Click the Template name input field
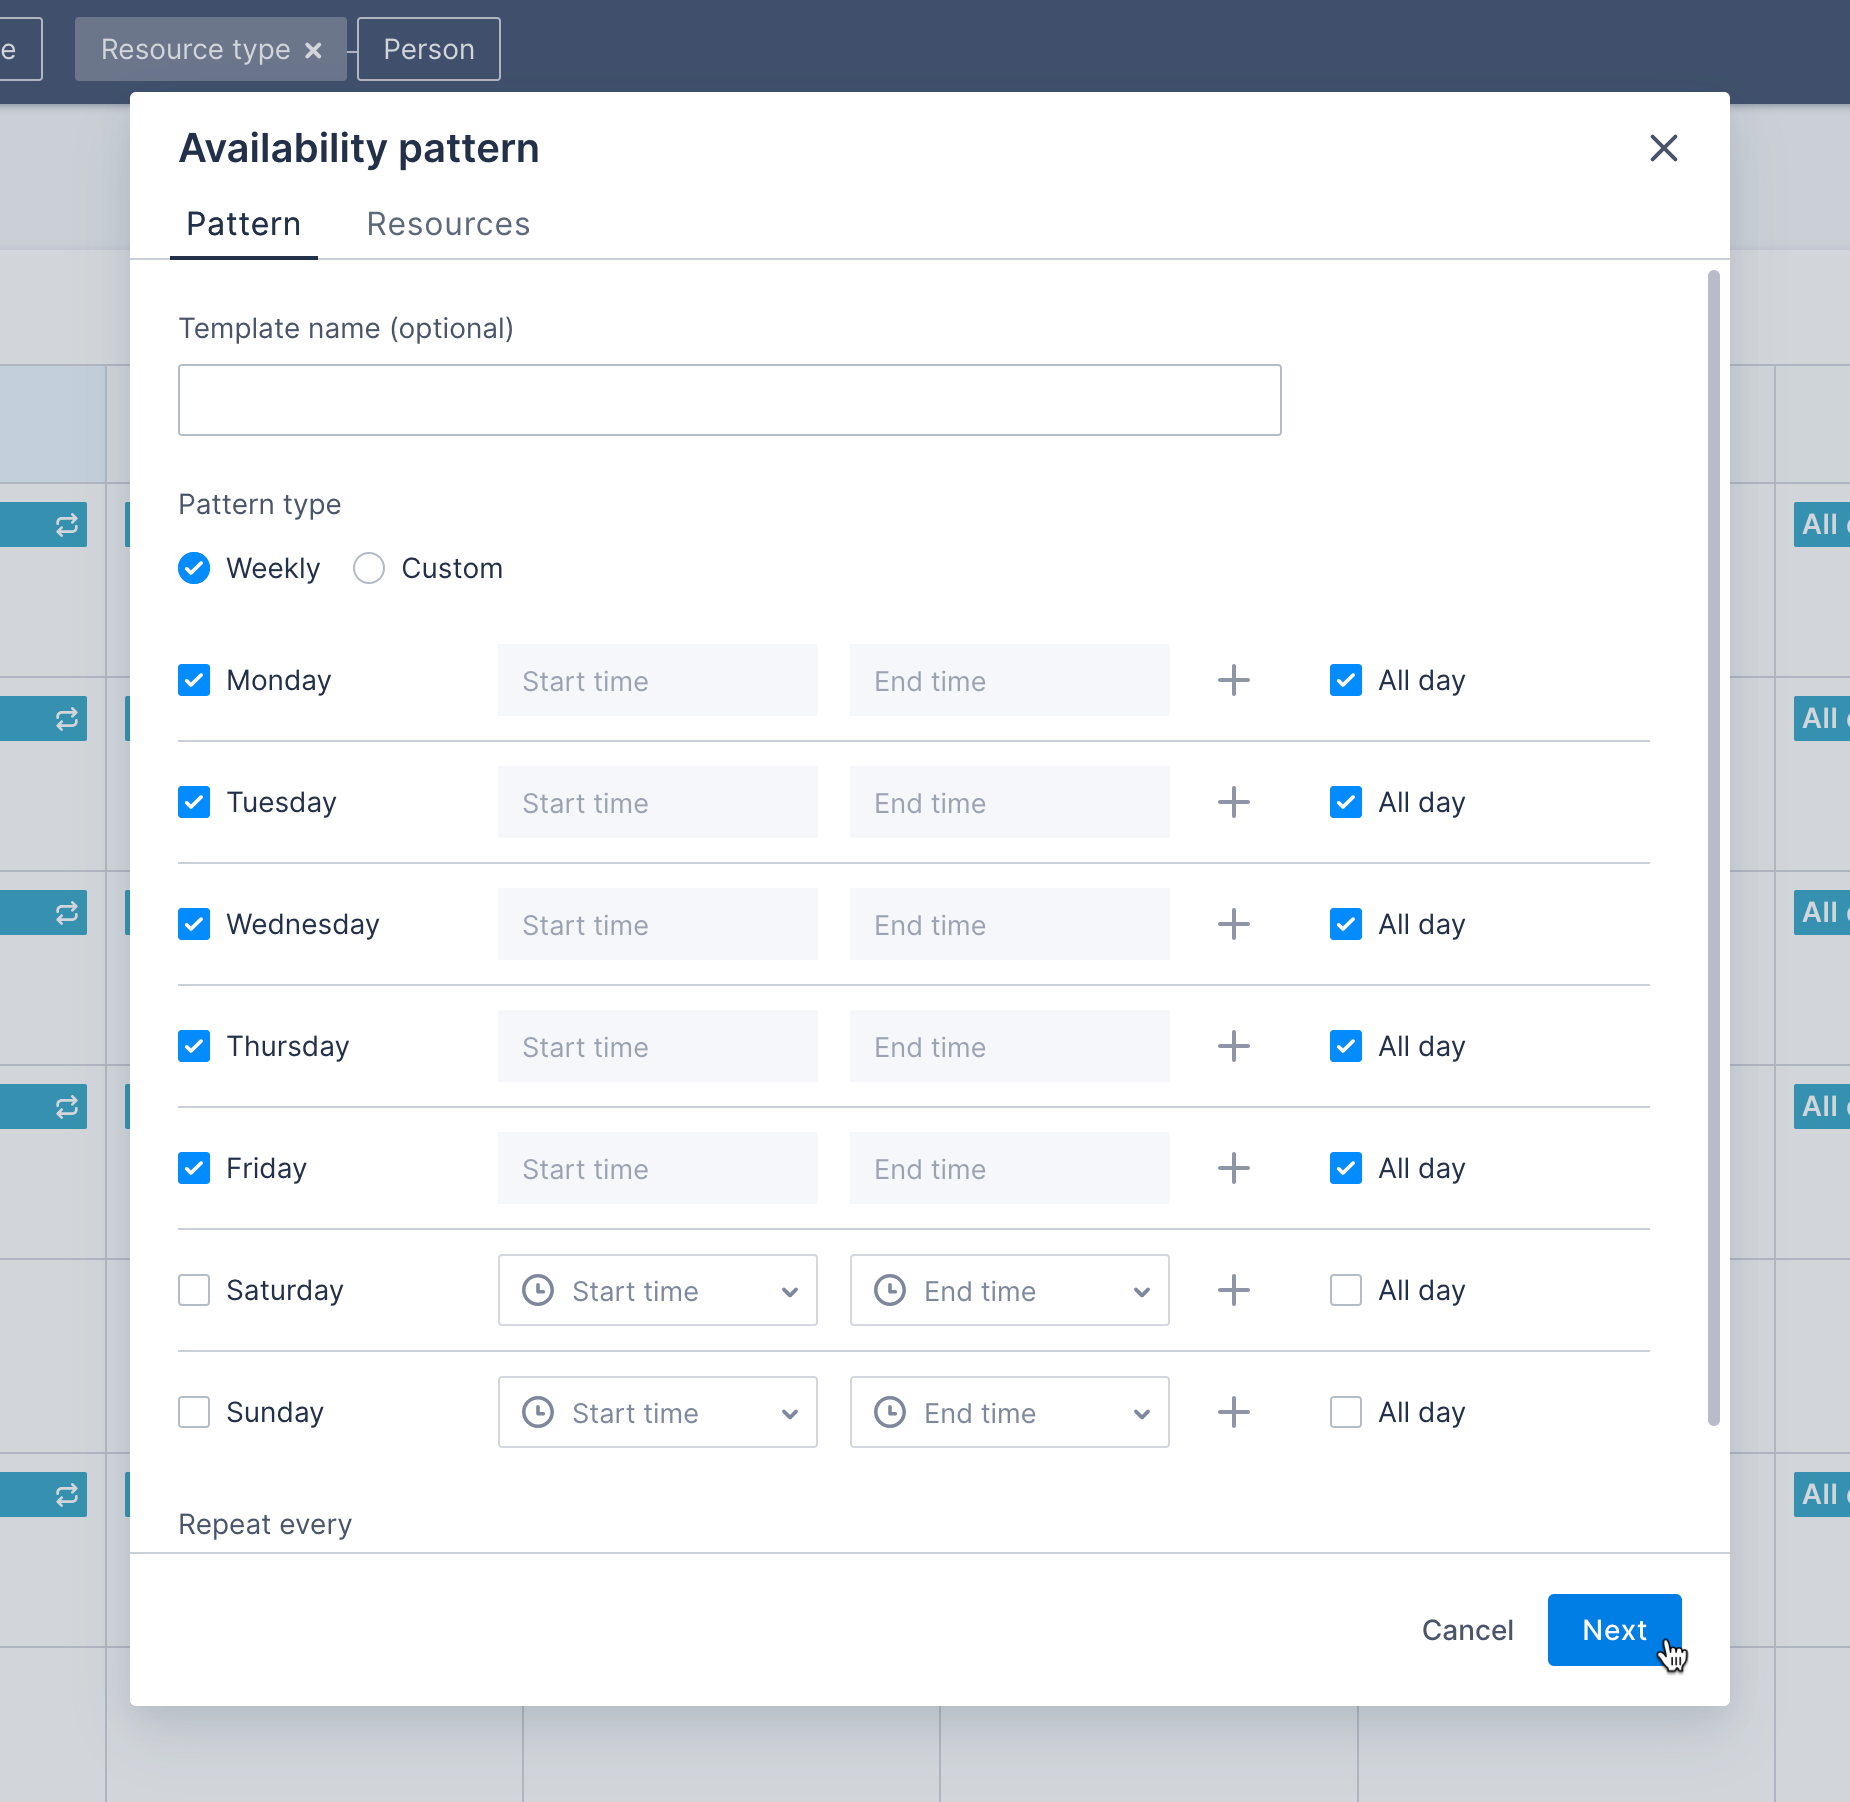This screenshot has width=1850, height=1802. [729, 399]
